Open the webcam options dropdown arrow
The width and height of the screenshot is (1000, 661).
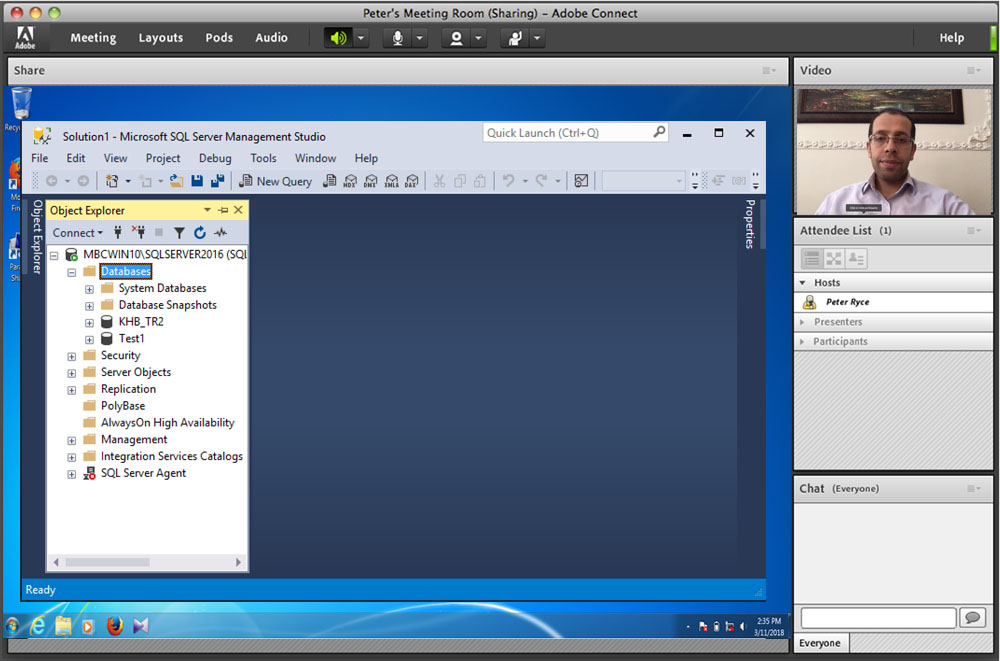tap(479, 38)
